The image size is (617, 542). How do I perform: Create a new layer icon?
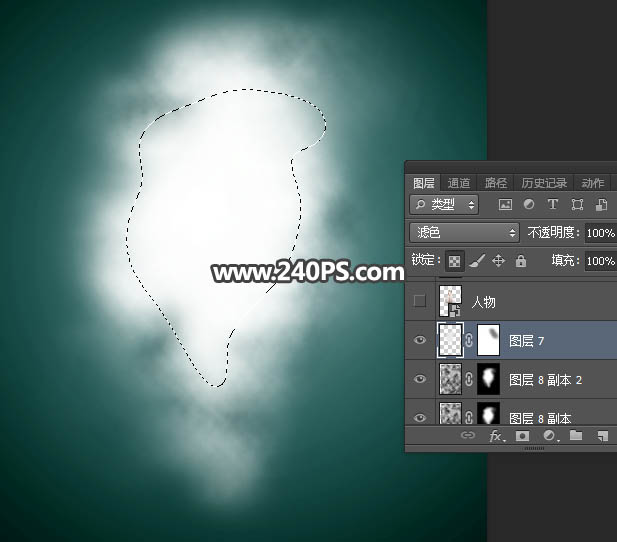[x=602, y=436]
